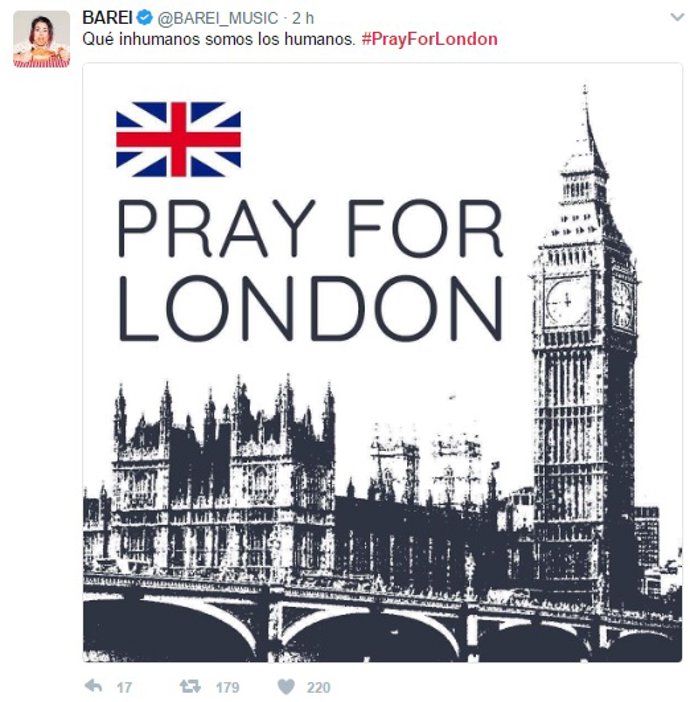Click the reply count 17
The height and width of the screenshot is (702, 690).
coord(124,687)
